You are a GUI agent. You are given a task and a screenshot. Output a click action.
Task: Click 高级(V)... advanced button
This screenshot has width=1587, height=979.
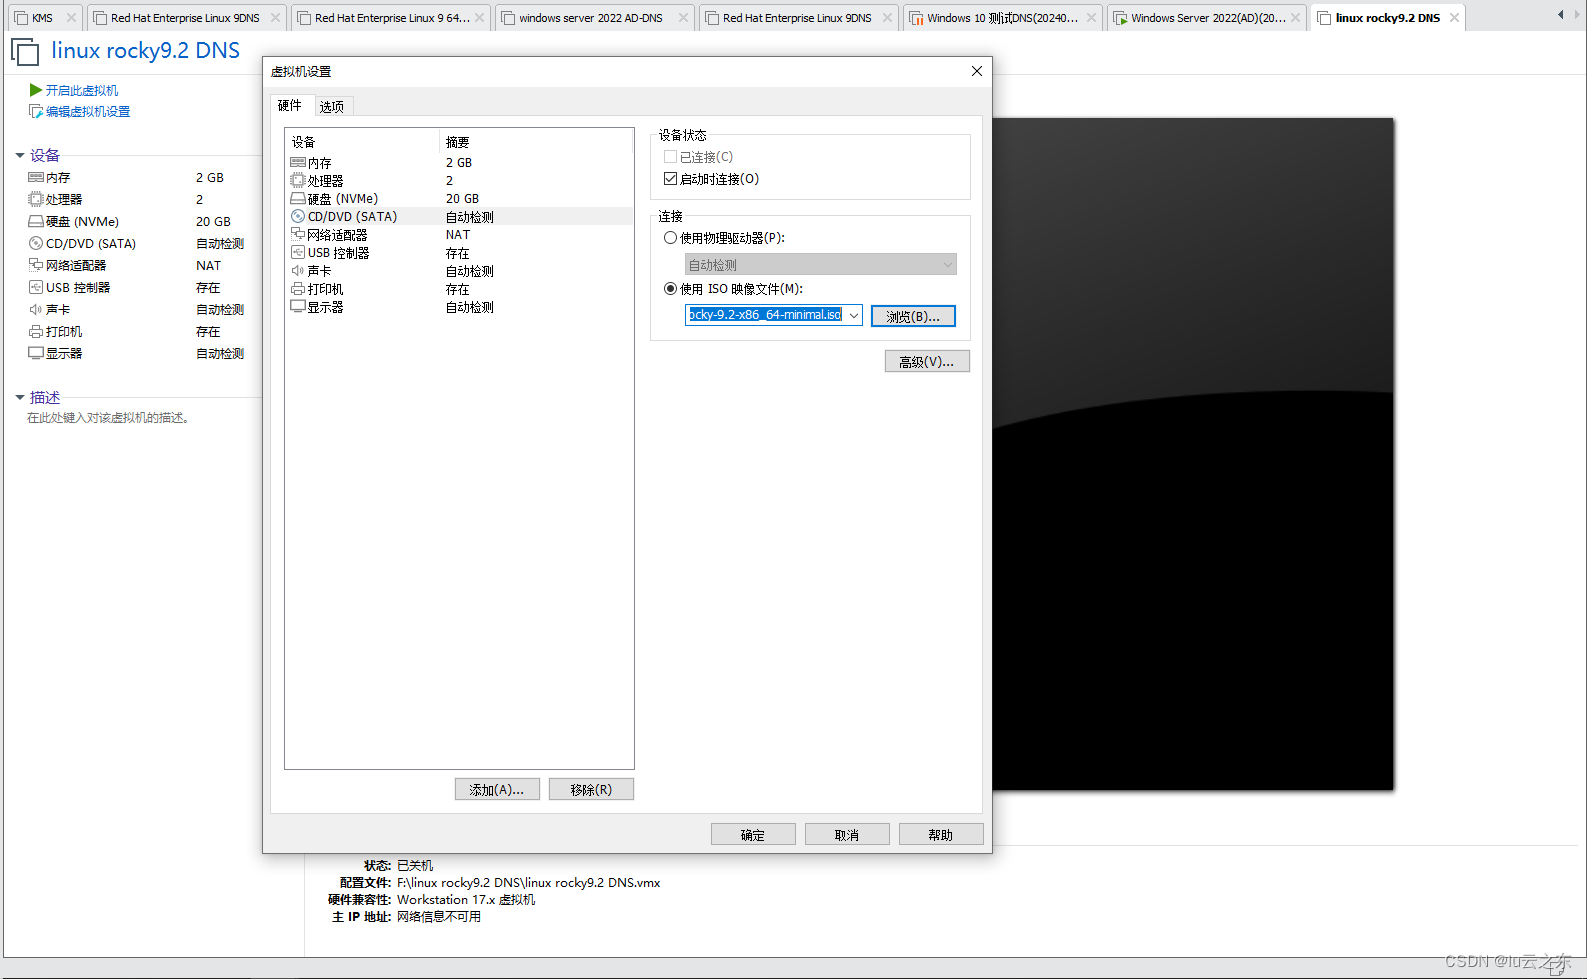click(x=927, y=361)
